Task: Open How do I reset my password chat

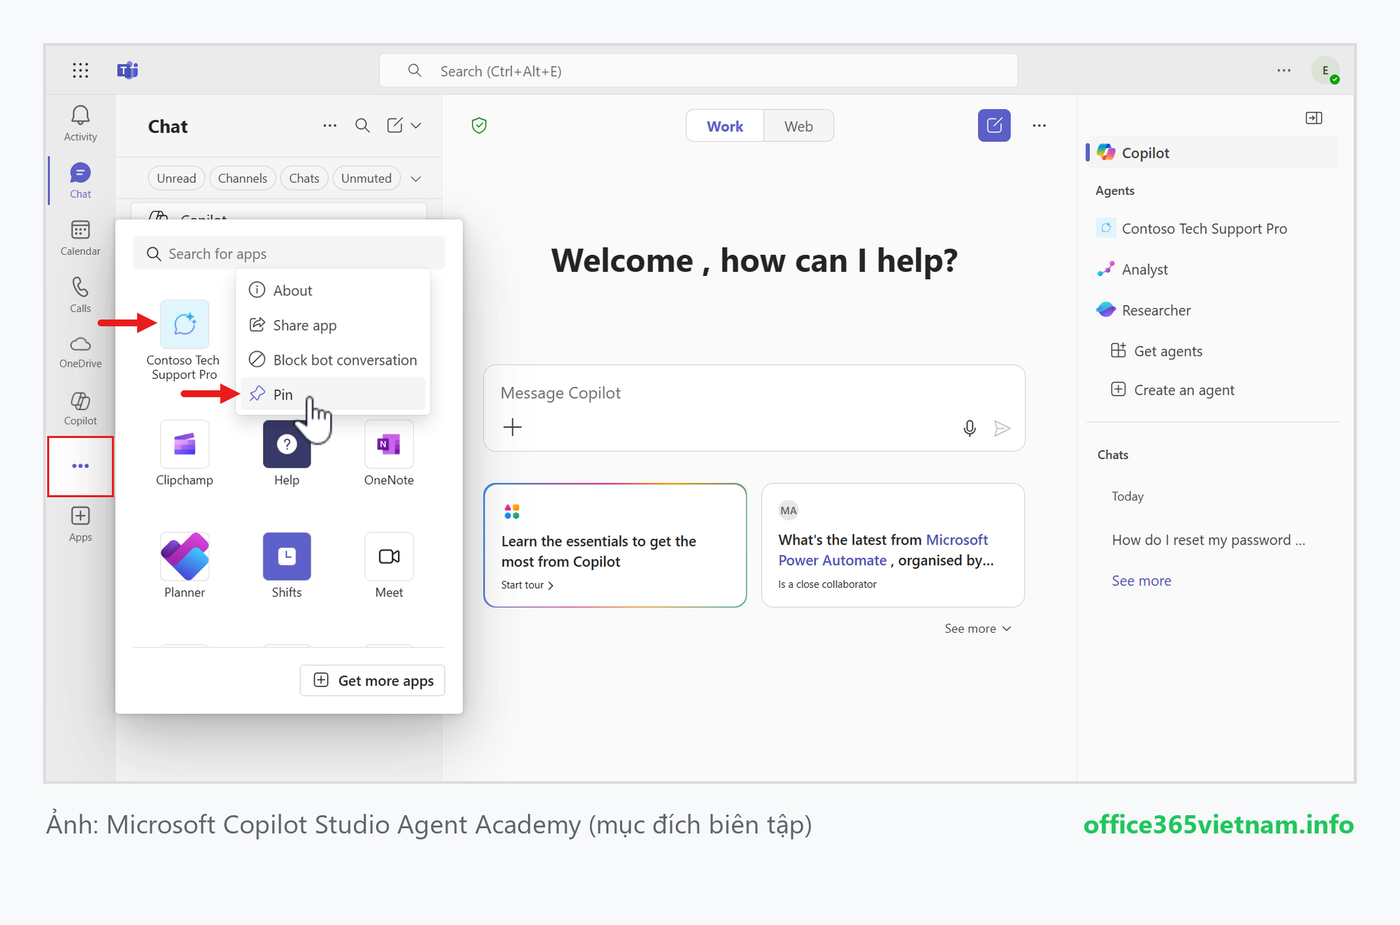Action: 1208,540
